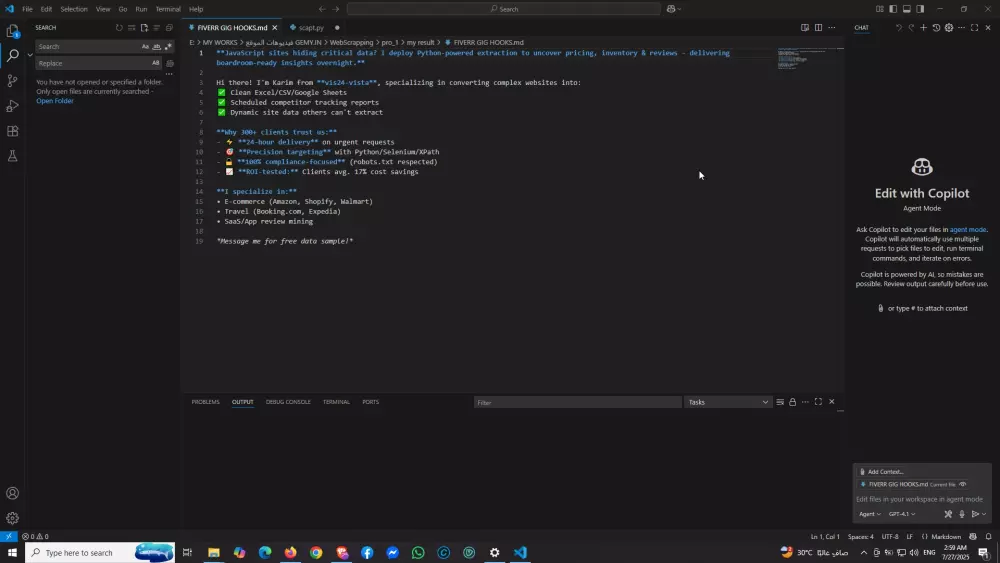The width and height of the screenshot is (1000, 563).
Task: Open Copilot menu in title bar
Action: coord(673,9)
